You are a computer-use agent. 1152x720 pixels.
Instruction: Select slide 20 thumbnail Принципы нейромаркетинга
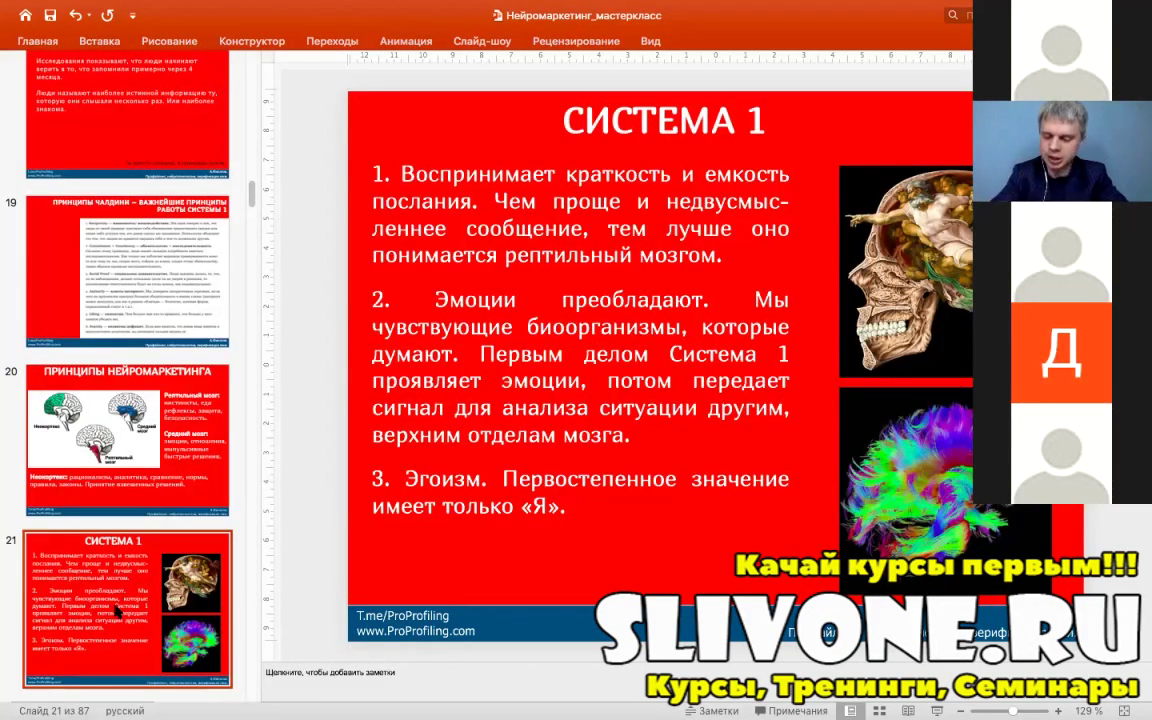(x=128, y=439)
